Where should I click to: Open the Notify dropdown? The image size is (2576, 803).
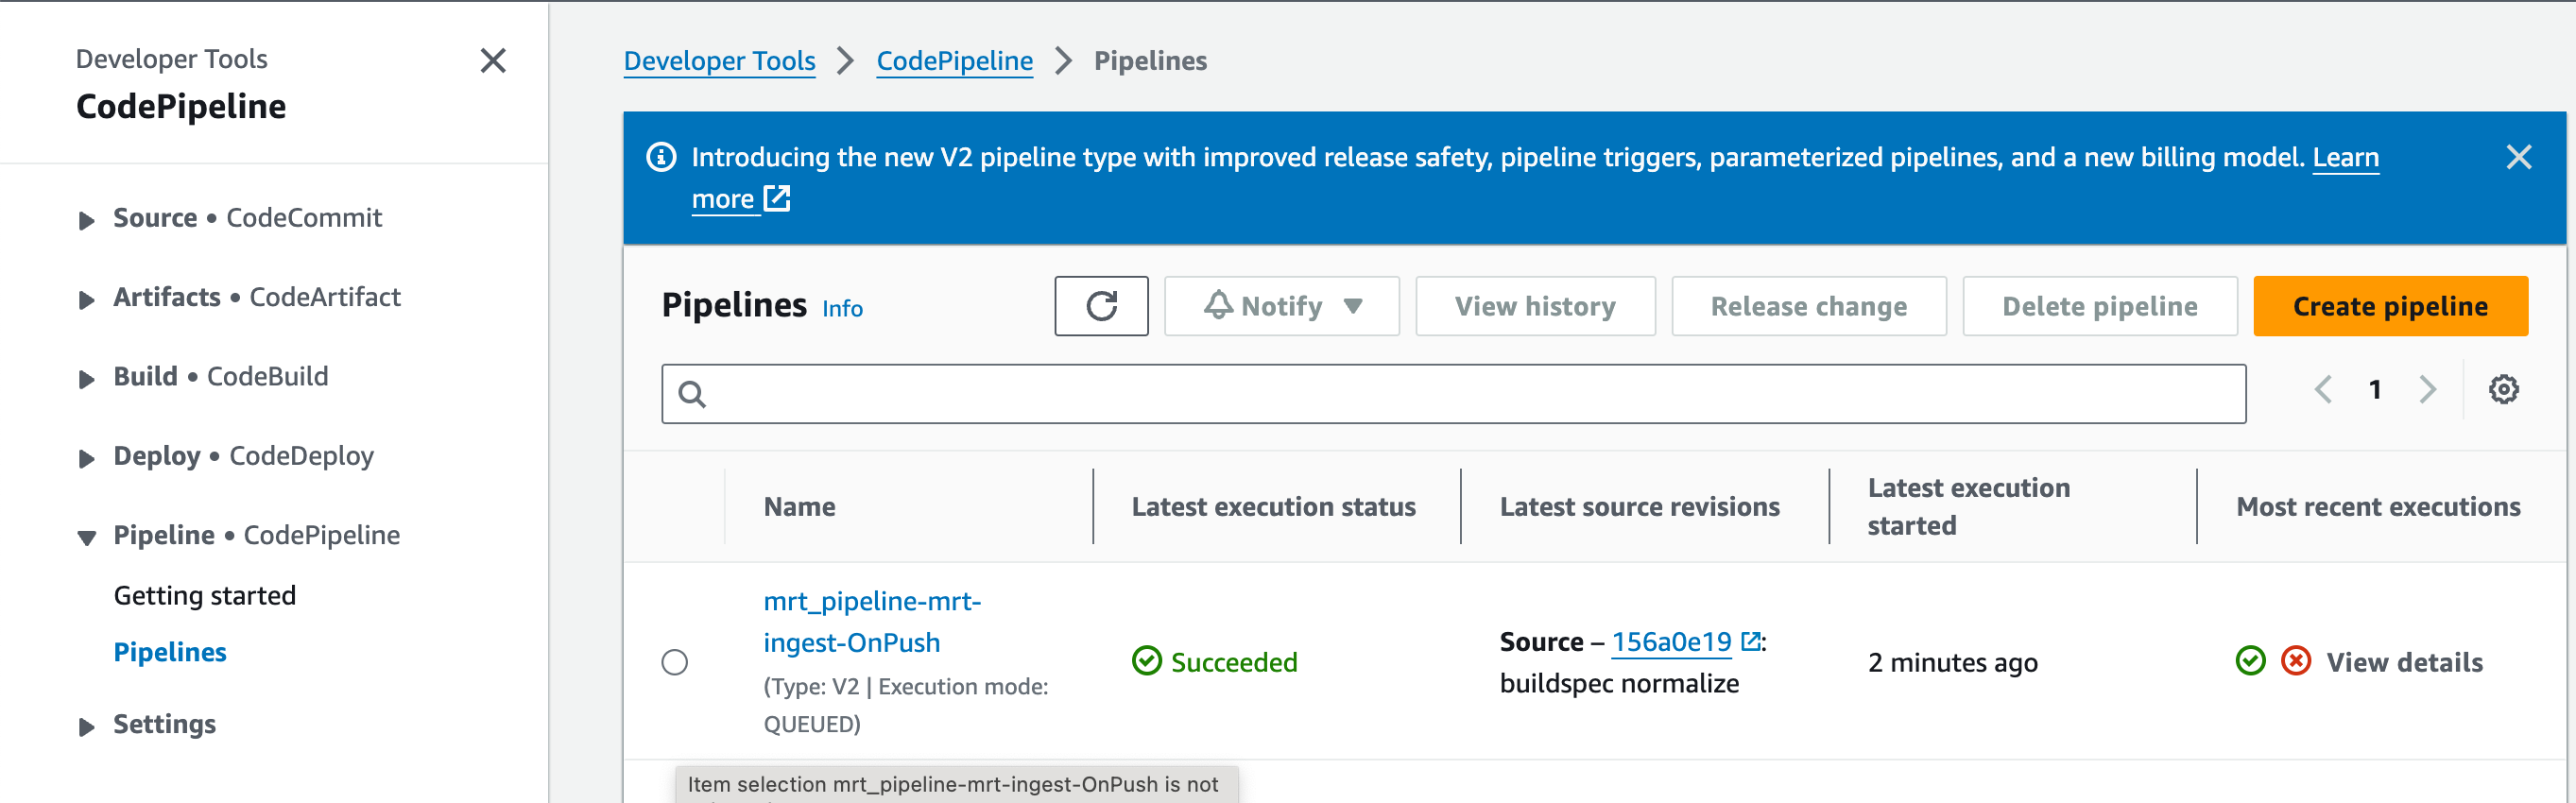(x=1281, y=306)
